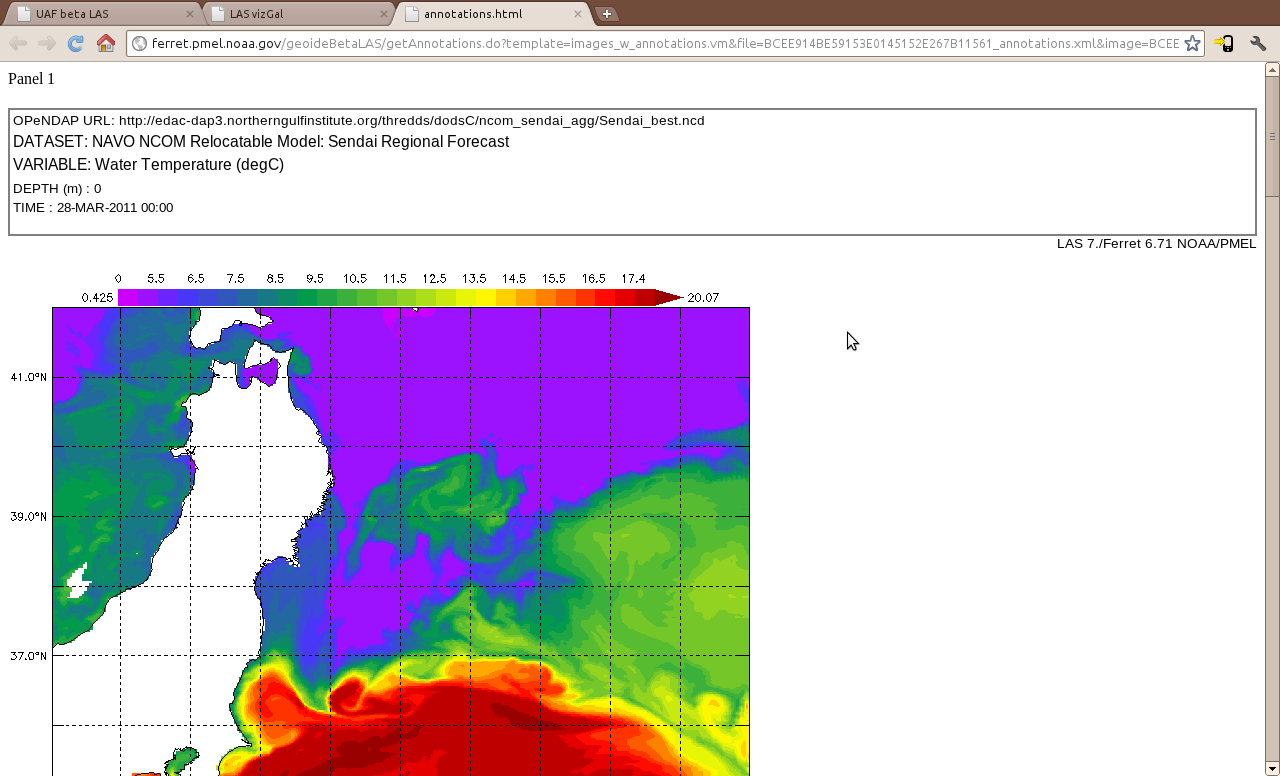Click the OPeNDAP URL text line
The image size is (1280, 776).
(x=359, y=121)
